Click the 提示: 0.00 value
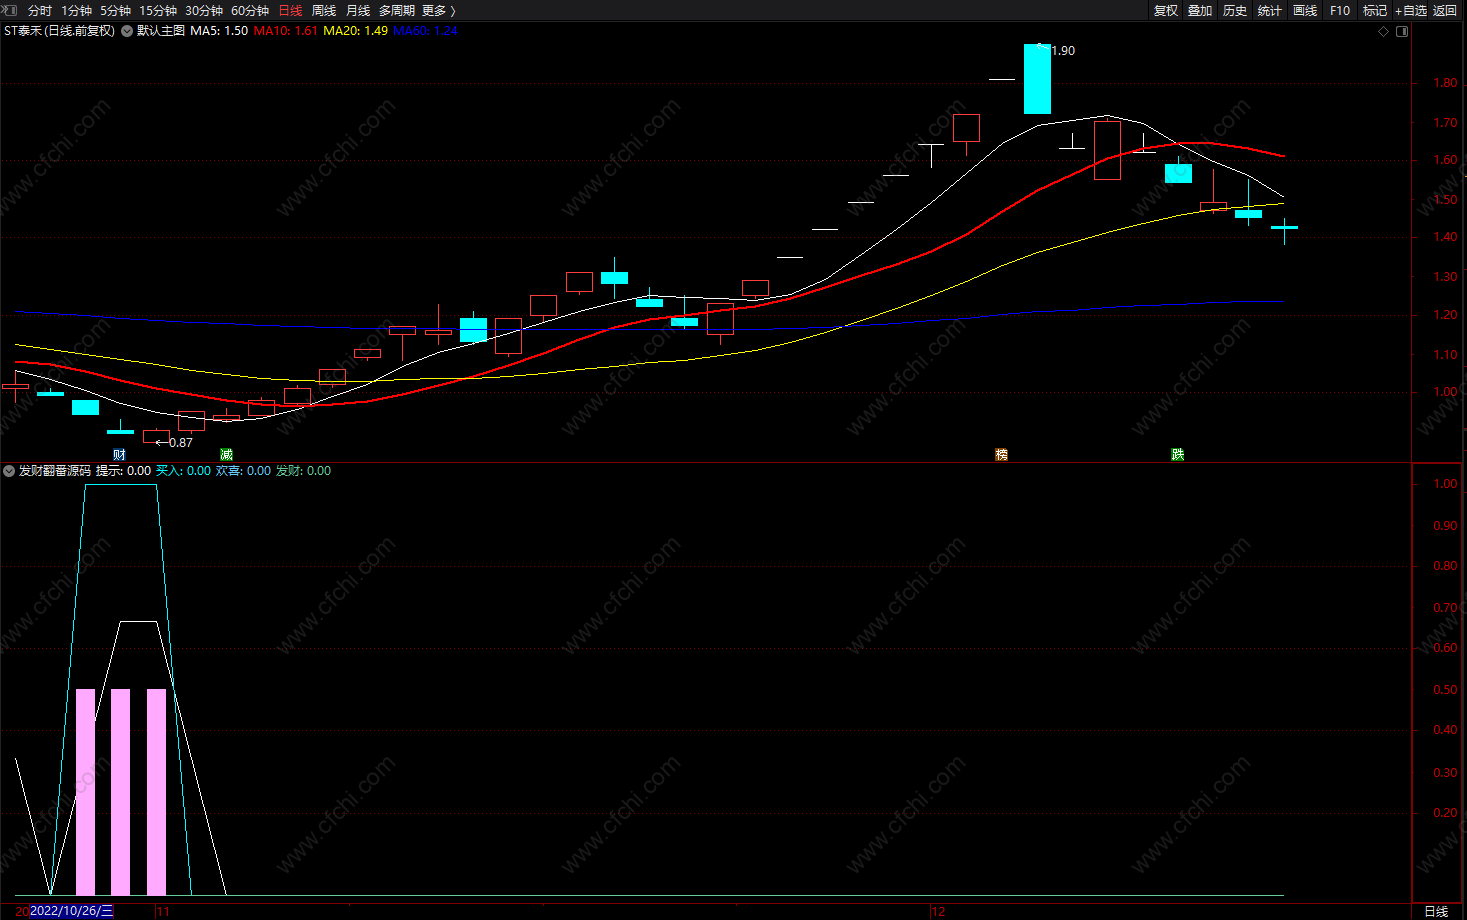 (123, 471)
